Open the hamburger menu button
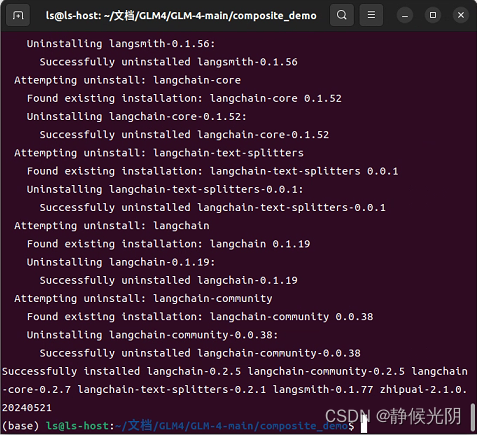The image size is (477, 435). coord(371,15)
